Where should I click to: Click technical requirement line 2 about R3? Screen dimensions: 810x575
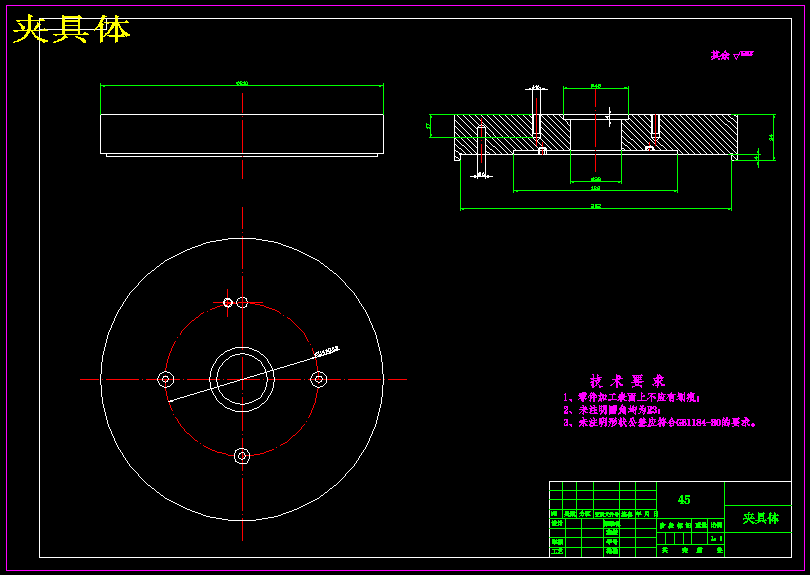612,410
